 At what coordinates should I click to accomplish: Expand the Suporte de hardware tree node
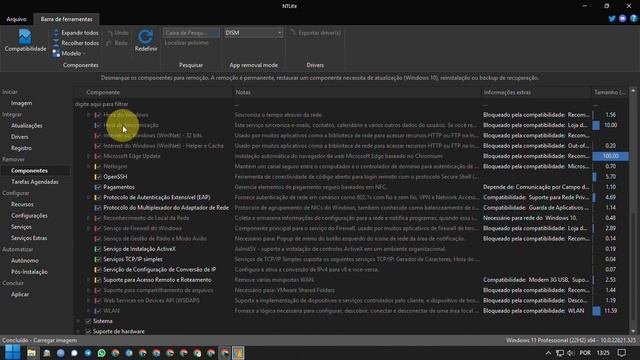click(x=78, y=331)
